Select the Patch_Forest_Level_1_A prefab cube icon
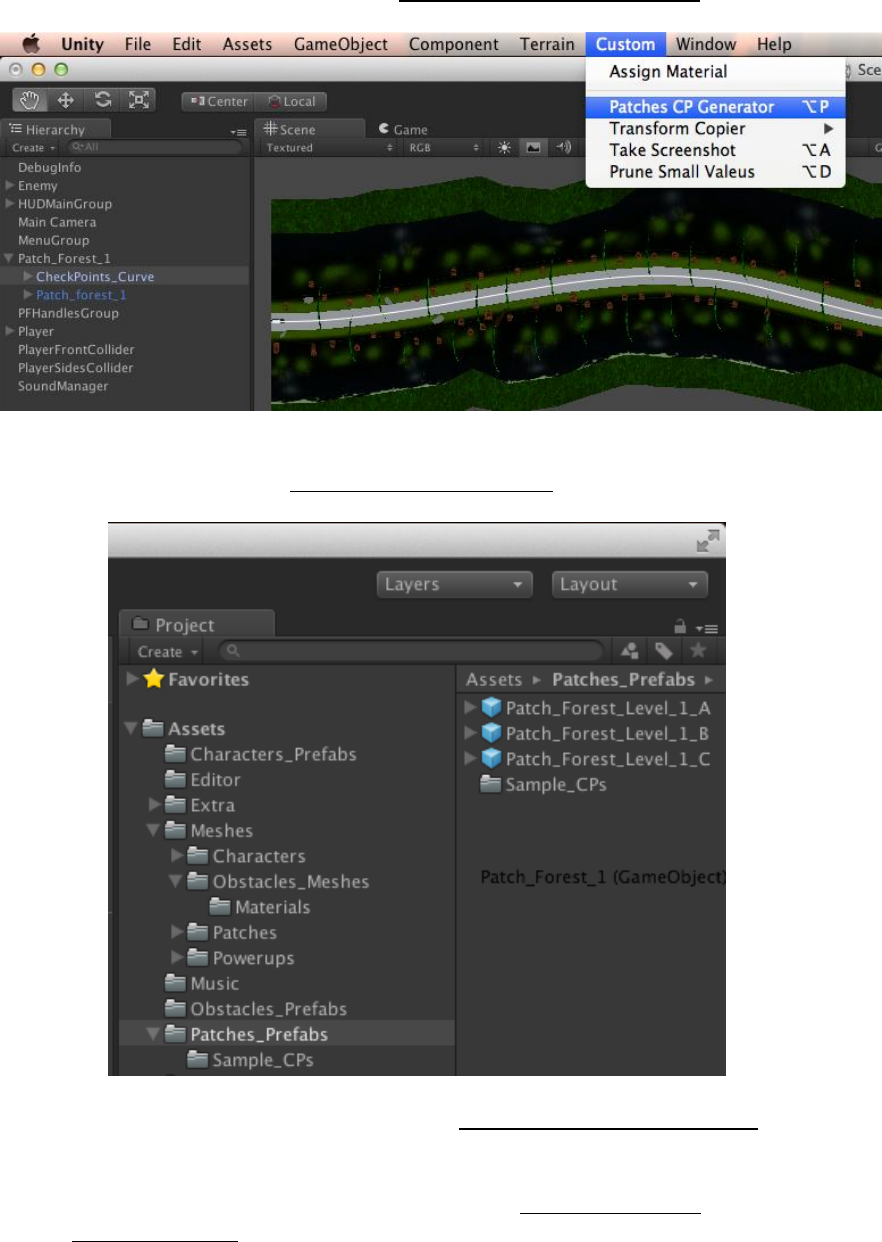The width and height of the screenshot is (882, 1242). point(491,708)
